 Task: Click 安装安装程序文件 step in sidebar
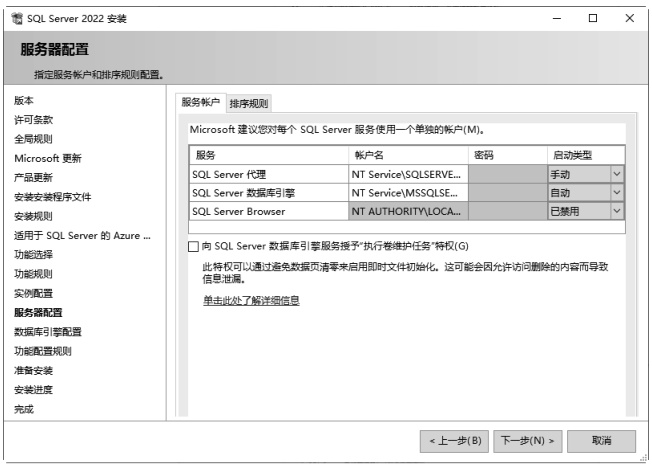coord(52,197)
